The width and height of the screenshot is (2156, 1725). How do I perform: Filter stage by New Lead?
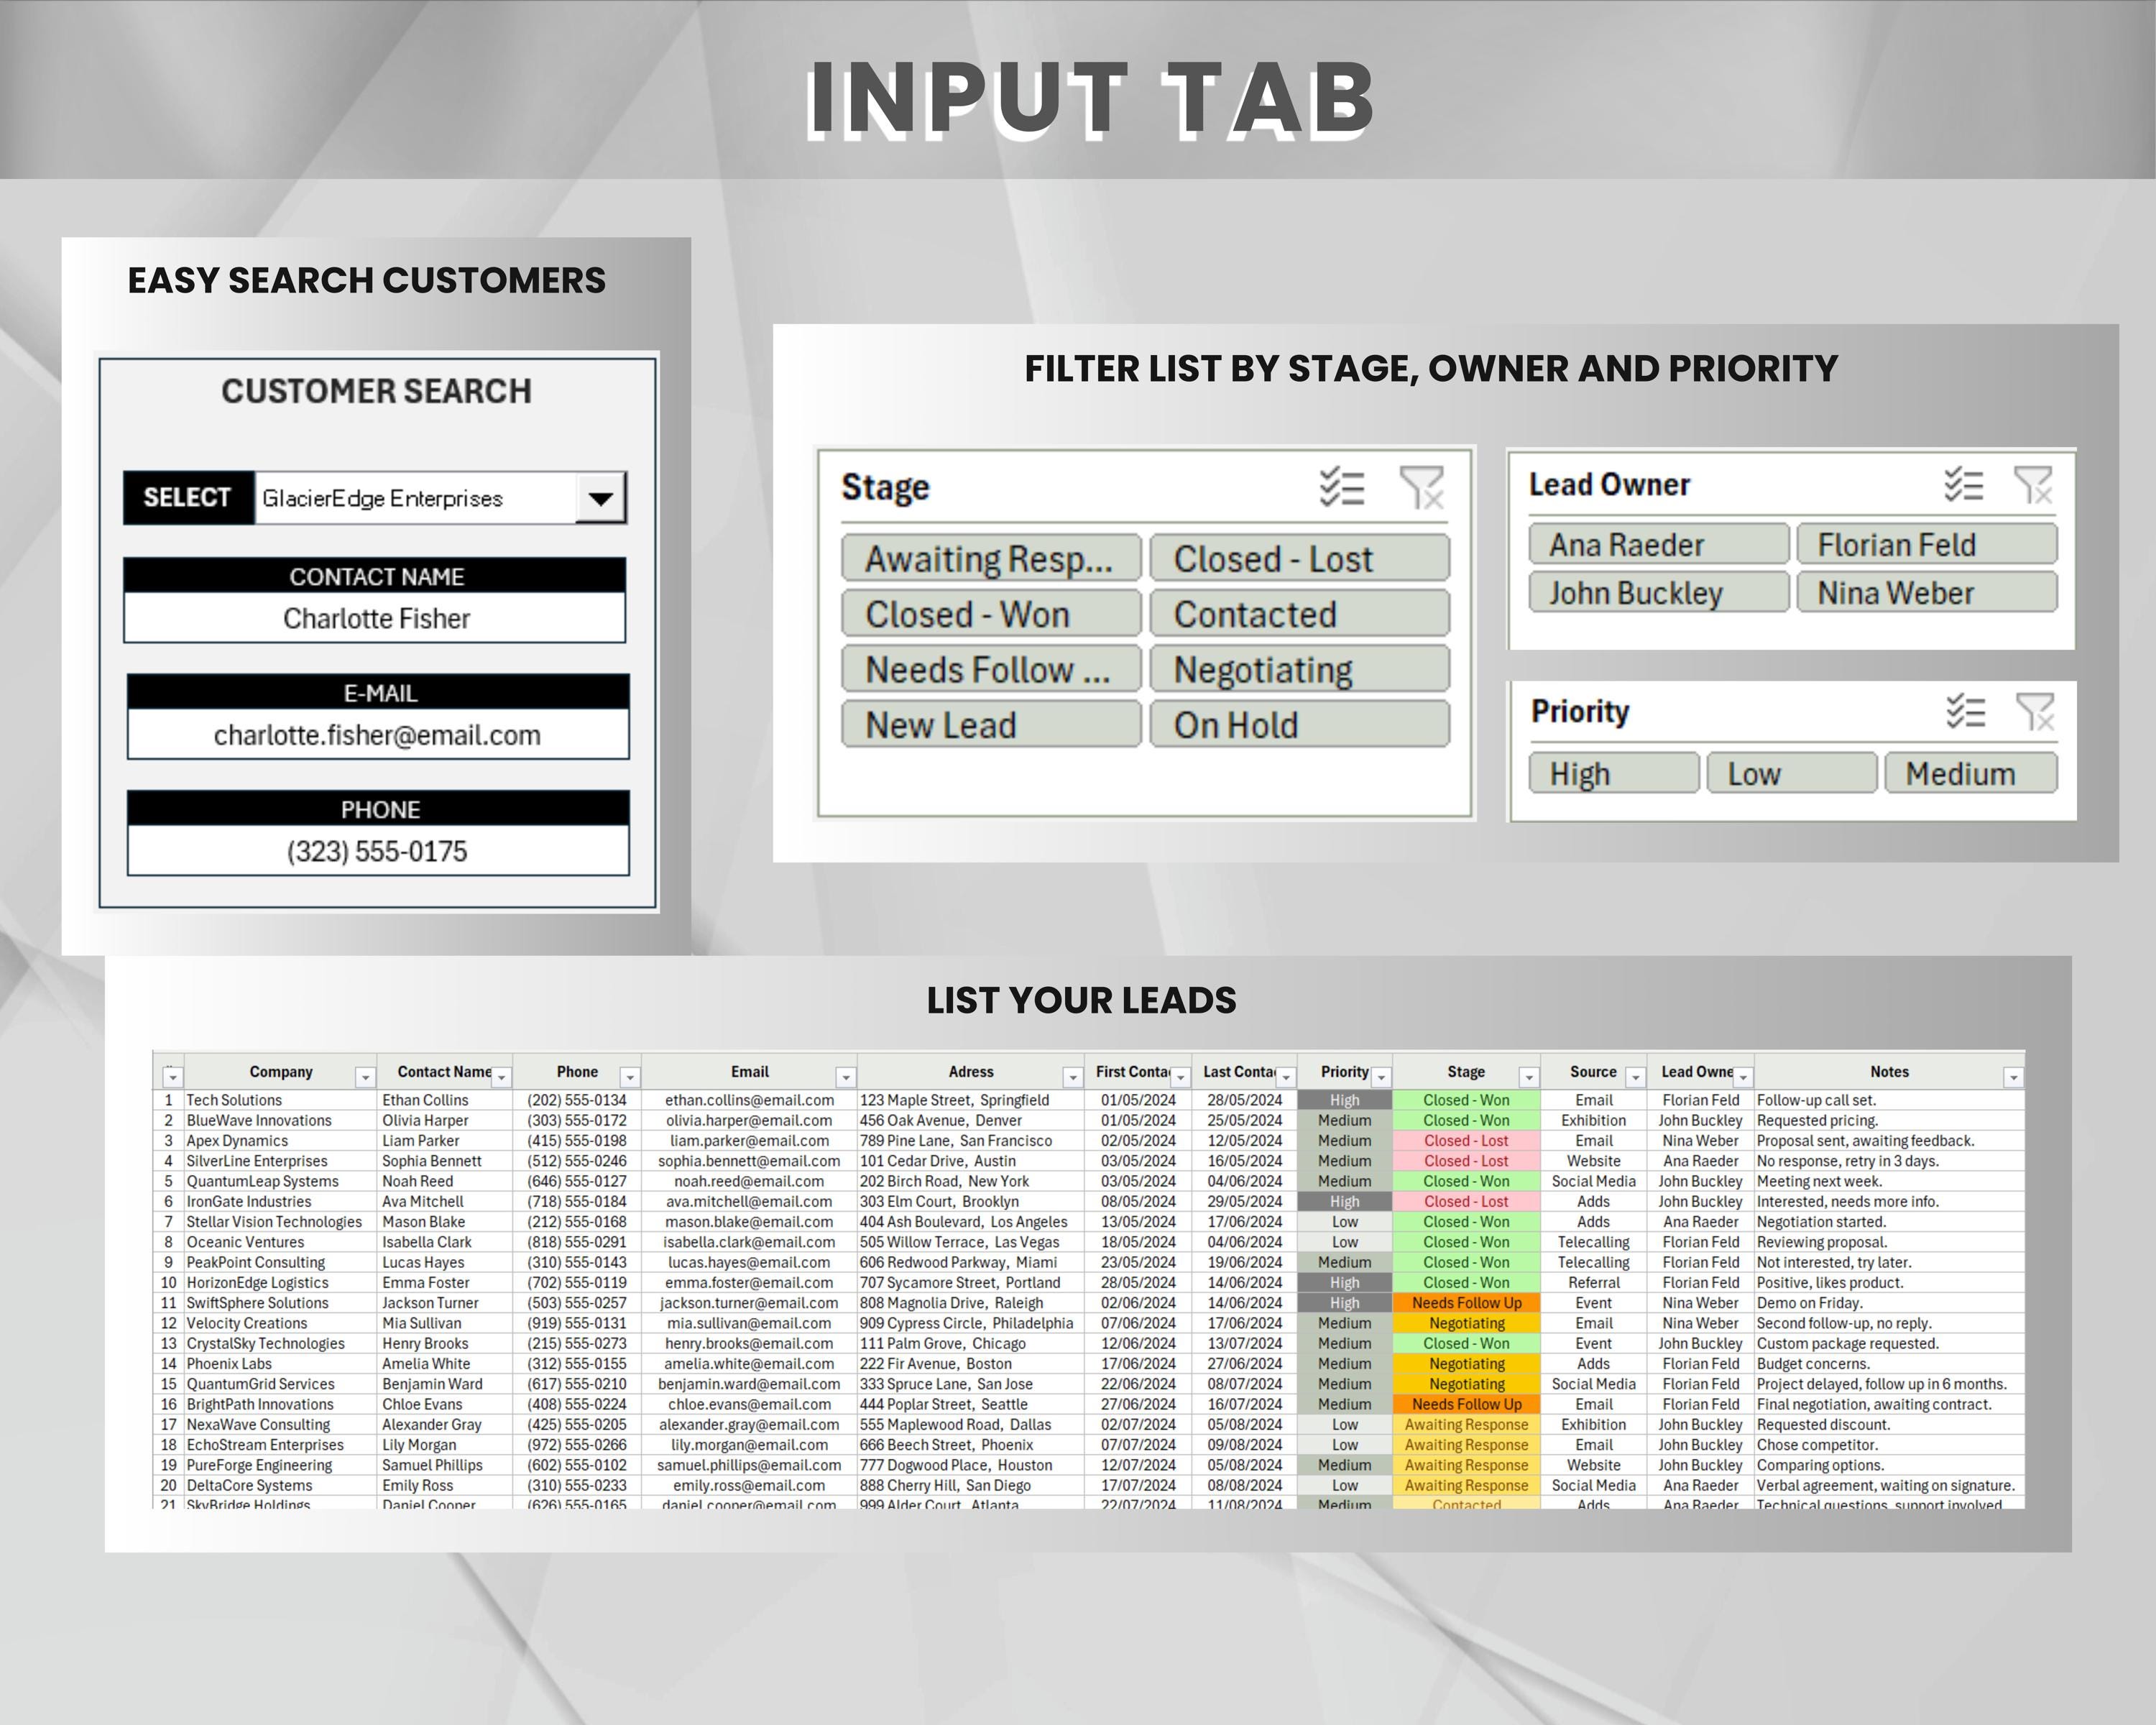coord(991,724)
